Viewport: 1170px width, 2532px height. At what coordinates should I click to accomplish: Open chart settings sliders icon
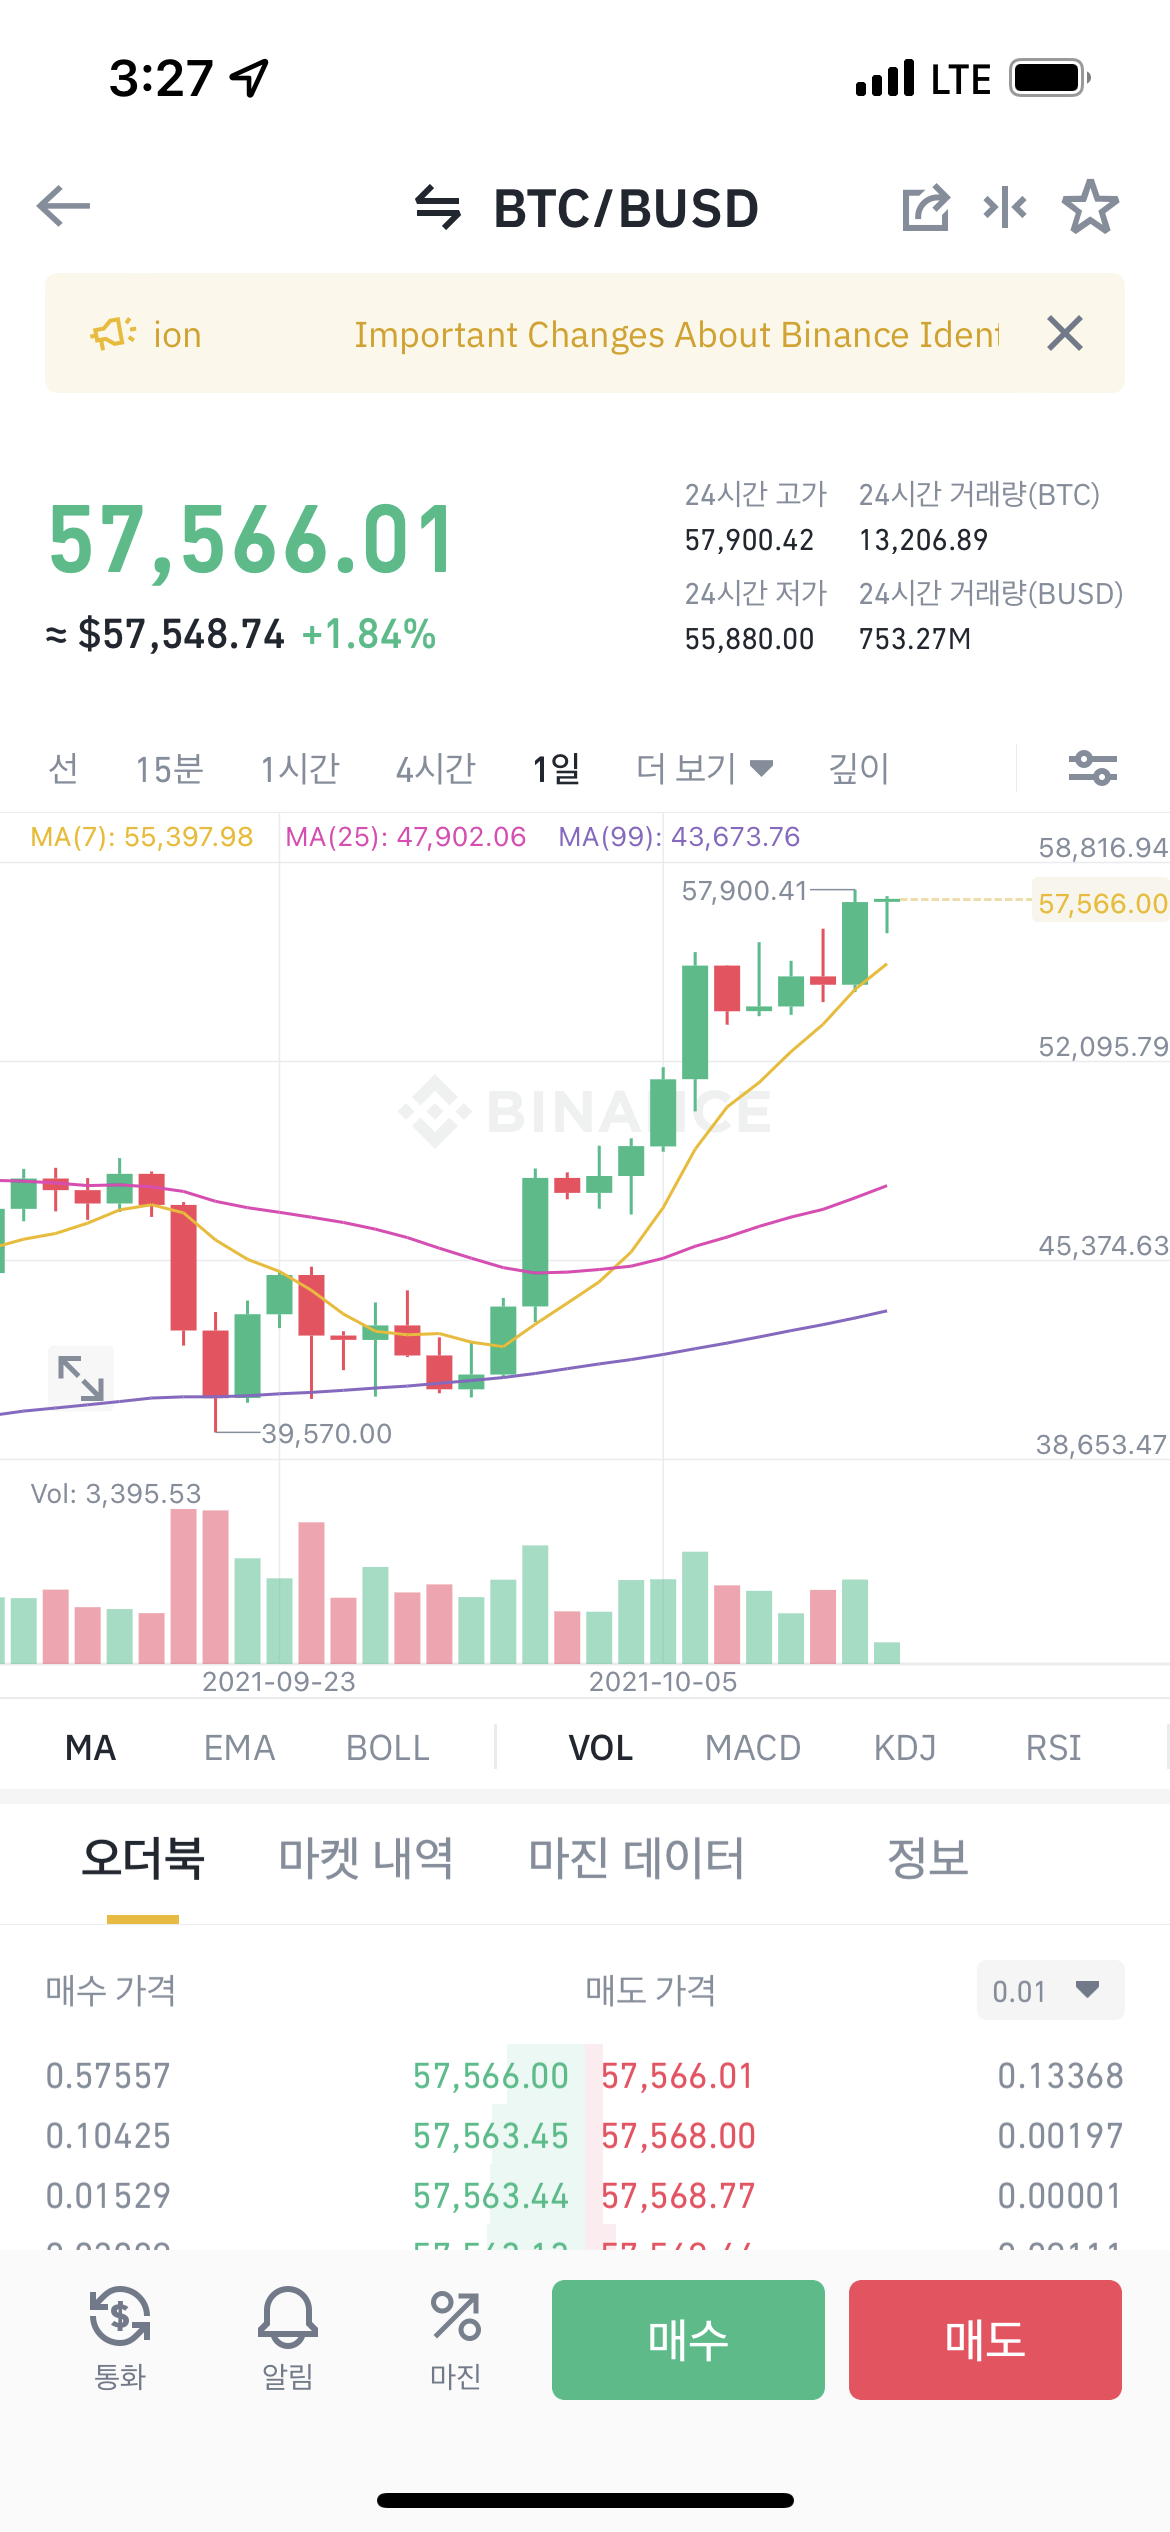point(1092,768)
